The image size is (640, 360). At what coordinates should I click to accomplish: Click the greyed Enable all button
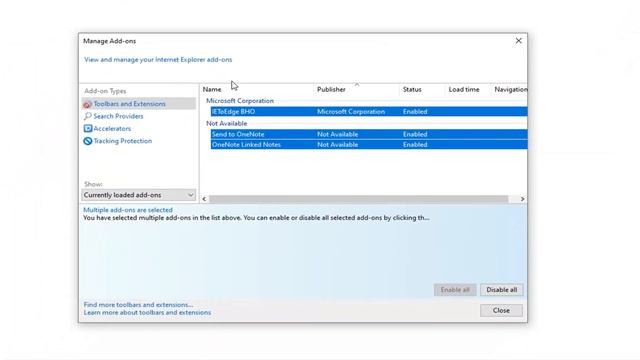pos(455,290)
